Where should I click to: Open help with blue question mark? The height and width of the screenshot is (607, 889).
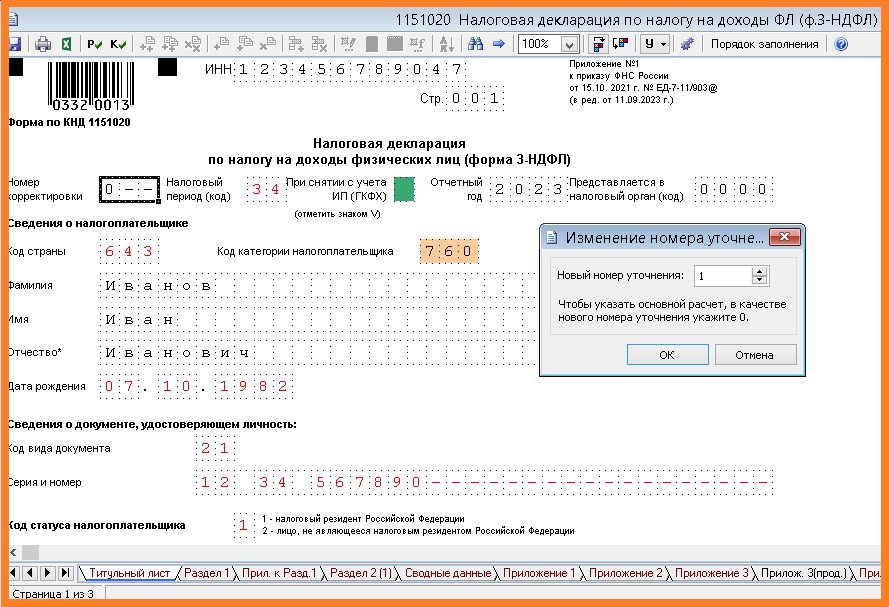[841, 44]
